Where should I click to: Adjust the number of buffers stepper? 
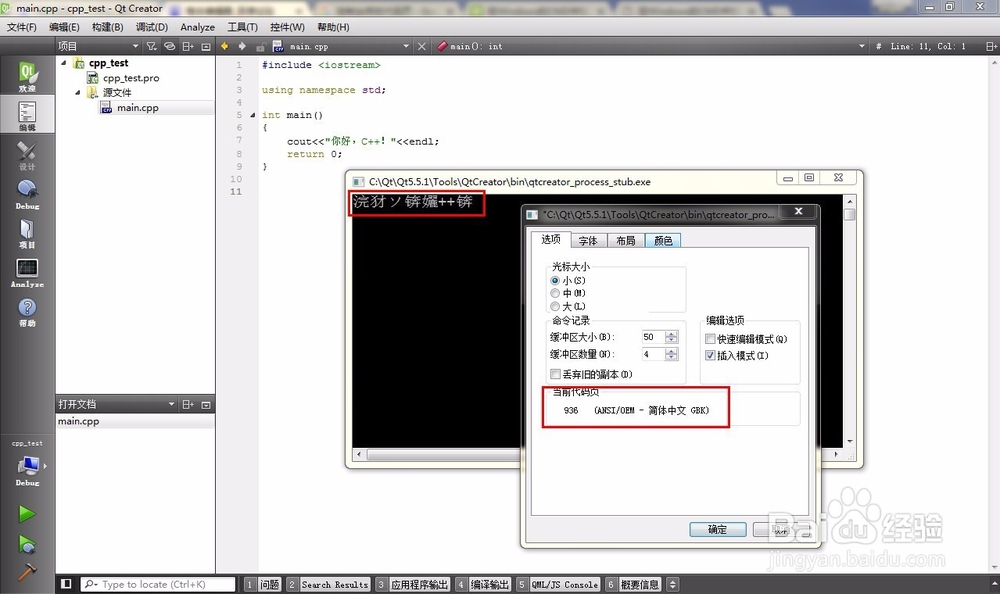click(671, 354)
